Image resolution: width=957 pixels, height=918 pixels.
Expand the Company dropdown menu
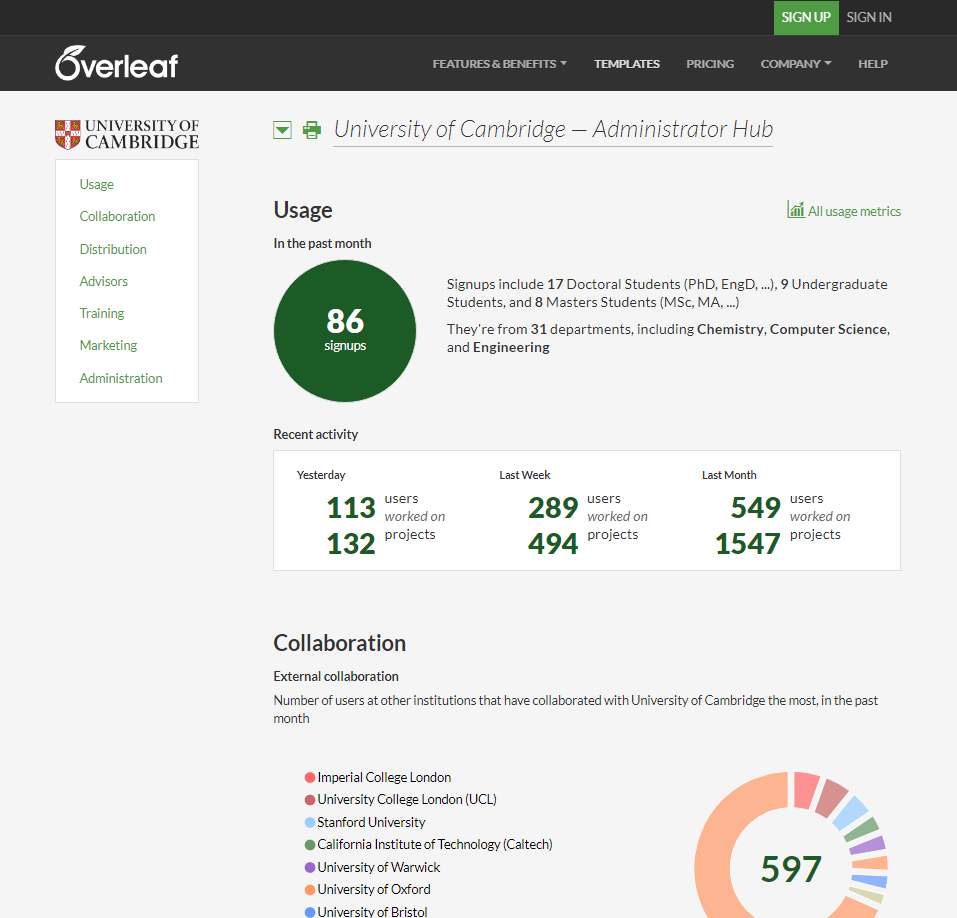[796, 64]
